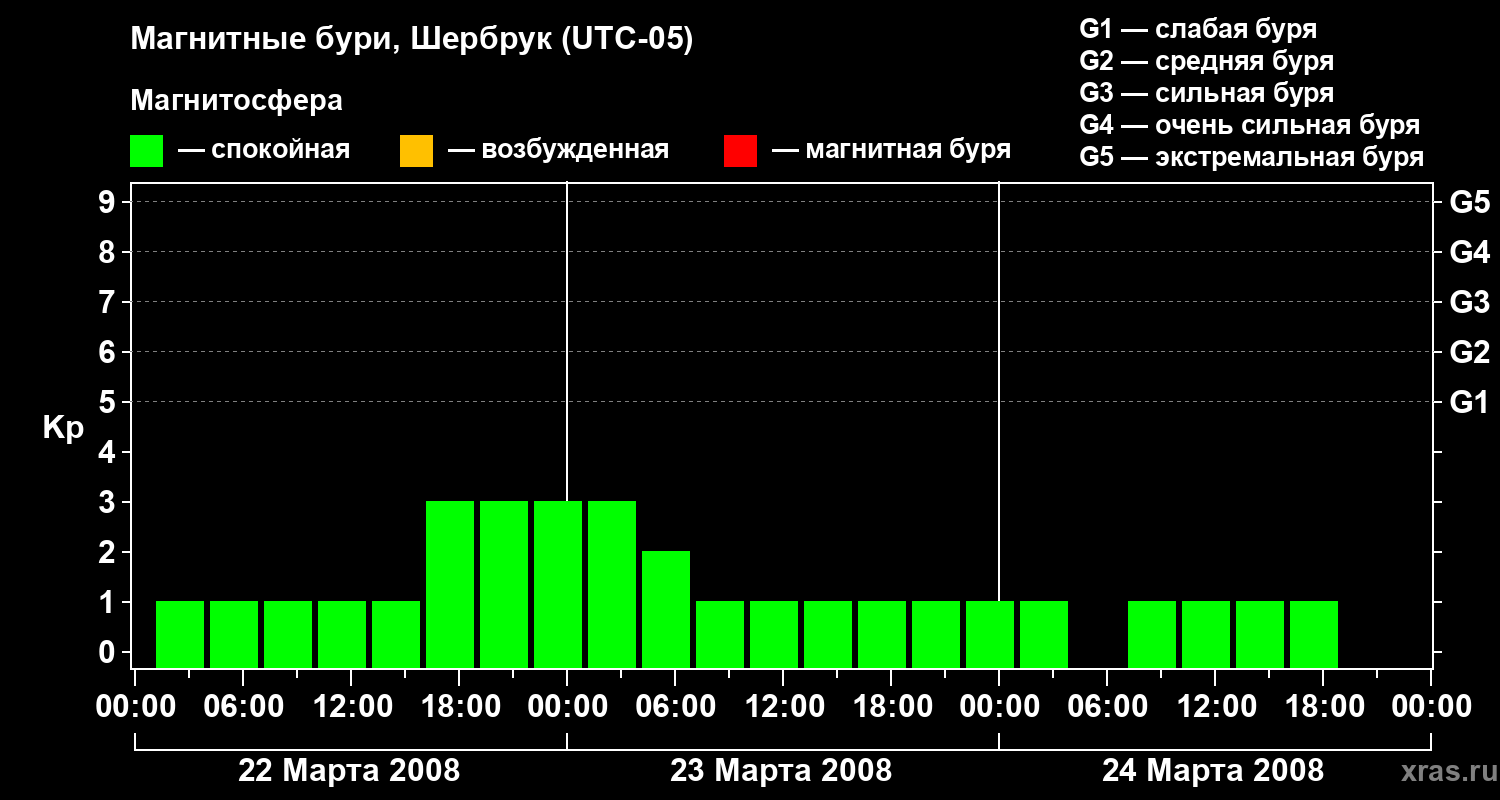Click the '06:00' time label of 23 Марта
This screenshot has height=800, width=1500.
click(675, 706)
